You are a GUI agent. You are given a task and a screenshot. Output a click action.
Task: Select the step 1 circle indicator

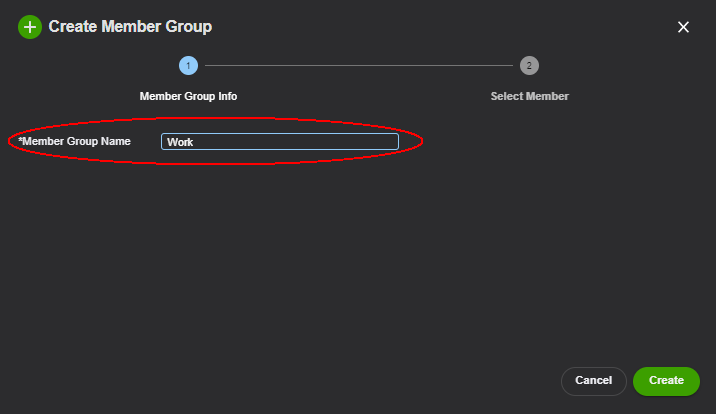[188, 66]
